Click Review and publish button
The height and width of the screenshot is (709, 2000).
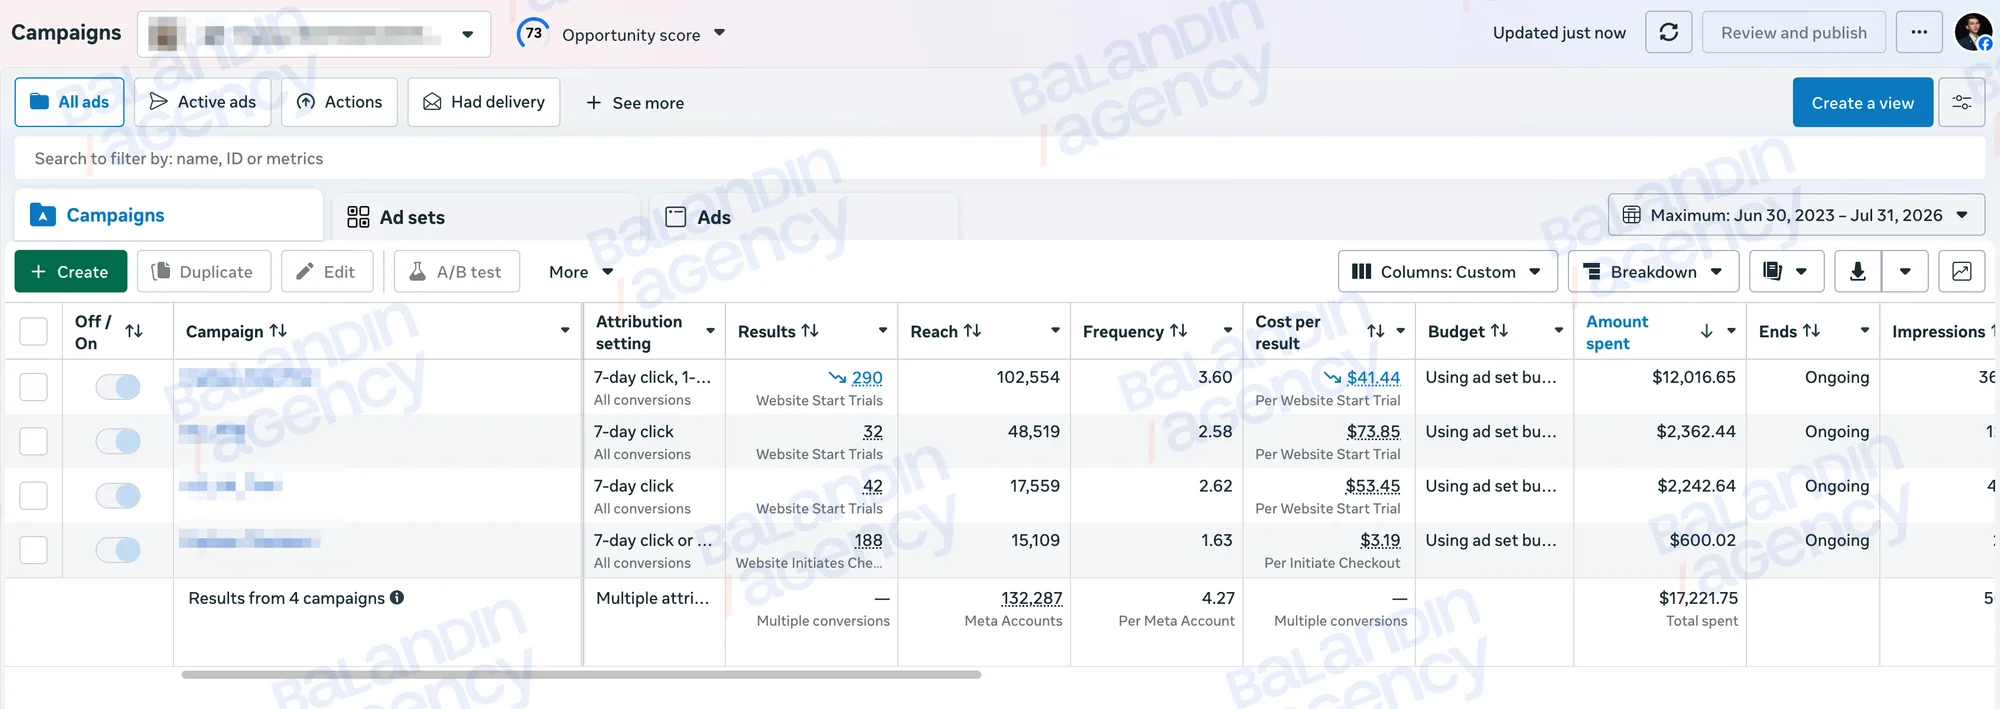click(x=1793, y=33)
